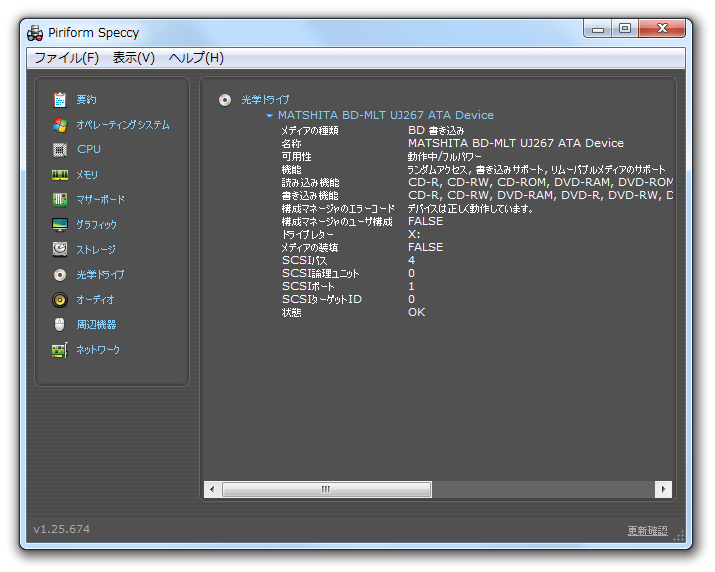Click the Windows flag operating system icon
715x572 pixels.
pos(60,125)
